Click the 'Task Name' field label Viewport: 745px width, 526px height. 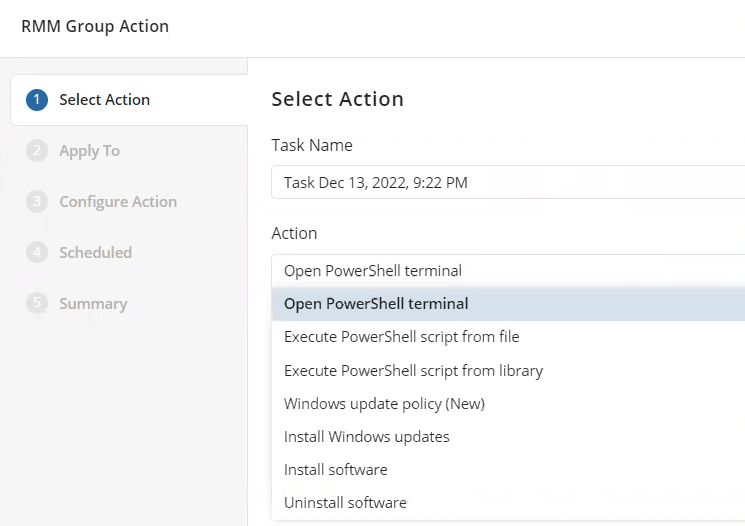click(312, 145)
